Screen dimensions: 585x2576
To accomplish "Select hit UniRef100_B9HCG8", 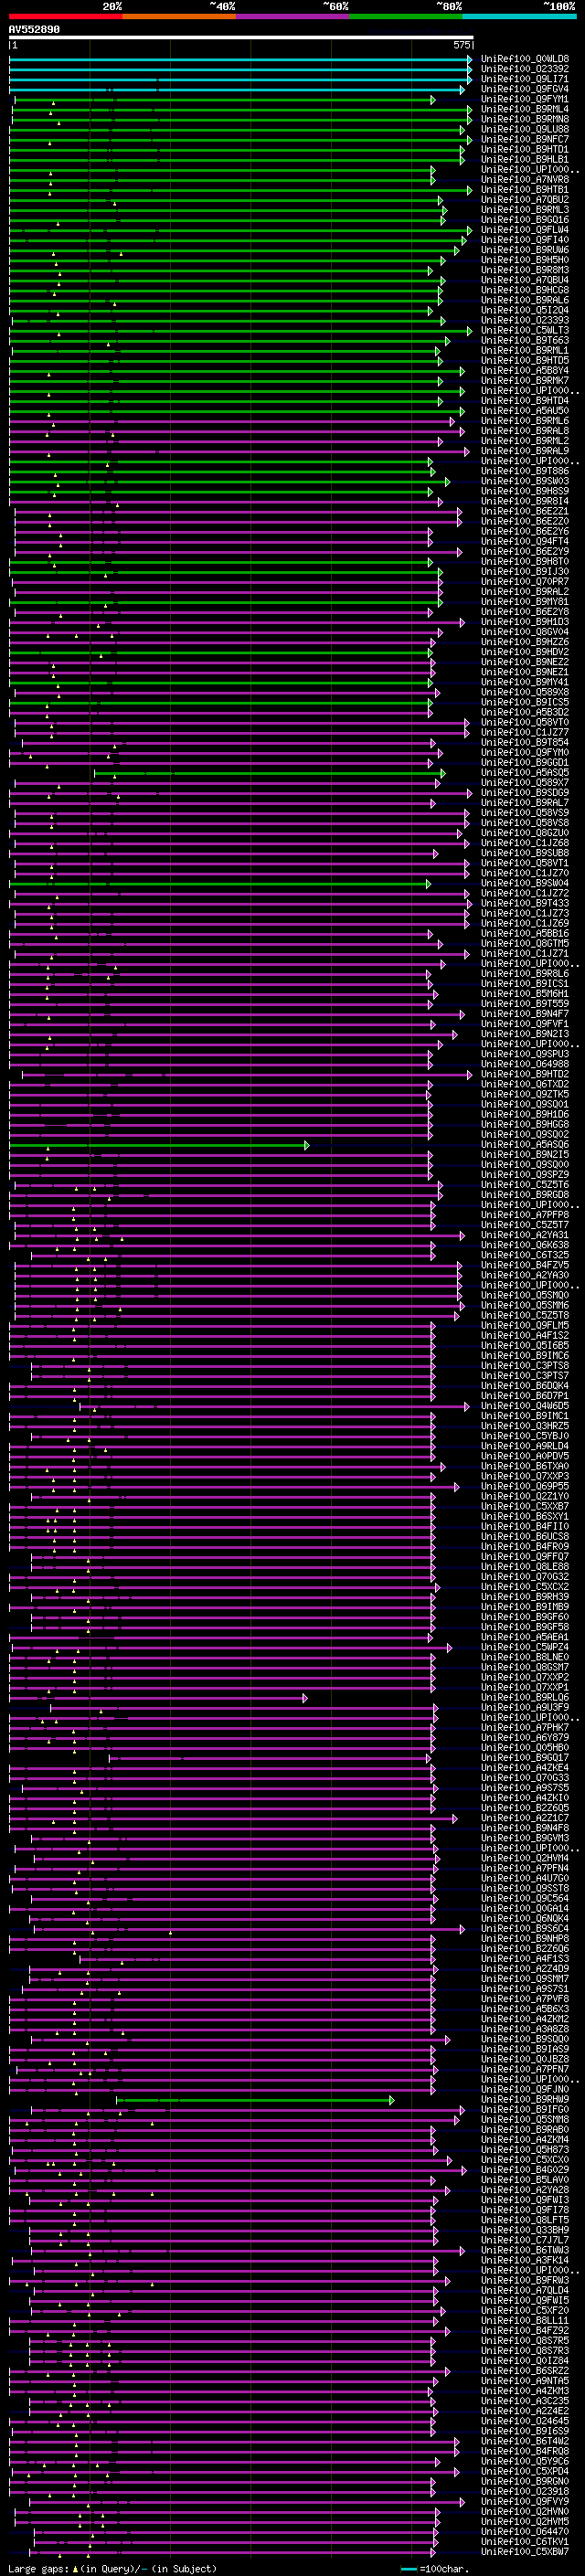I will coord(525,290).
